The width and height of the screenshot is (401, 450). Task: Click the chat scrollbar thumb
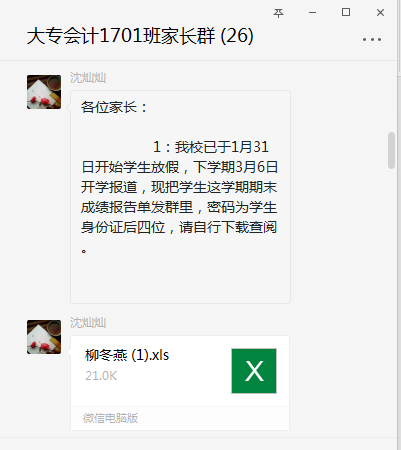coord(391,151)
